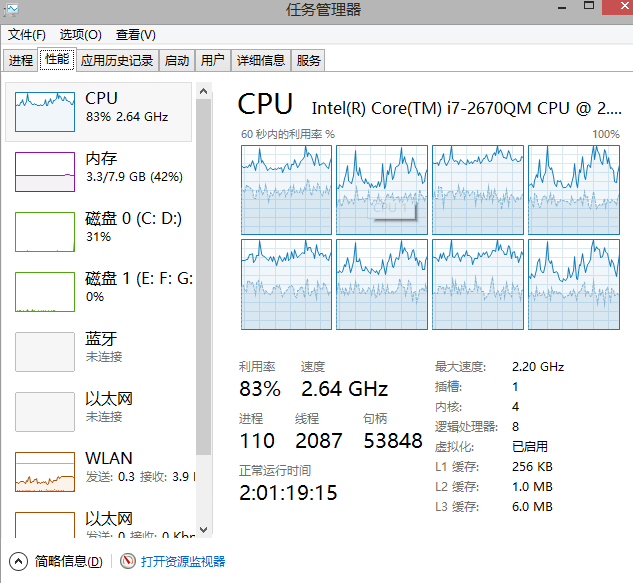Click the fourth logical processor graph, bottom row
Image resolution: width=633 pixels, height=583 pixels.
574,284
